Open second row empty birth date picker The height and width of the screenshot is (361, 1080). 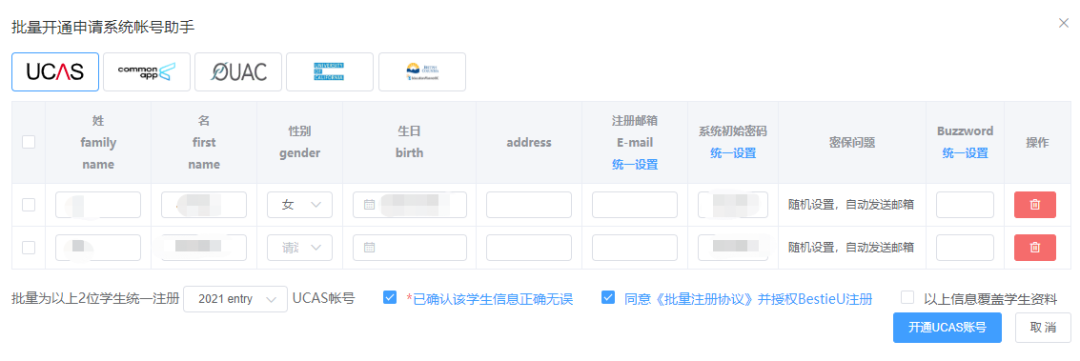(410, 247)
